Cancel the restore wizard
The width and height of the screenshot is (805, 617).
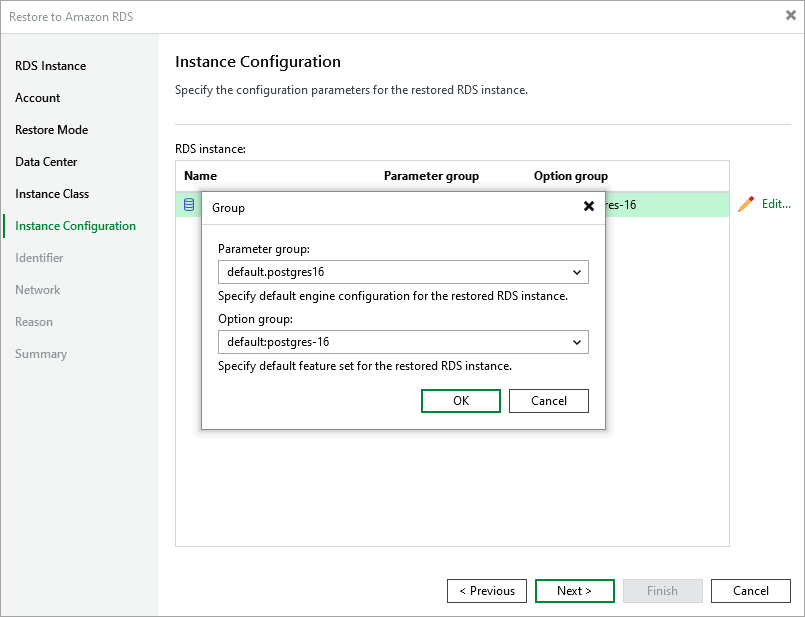(x=750, y=591)
